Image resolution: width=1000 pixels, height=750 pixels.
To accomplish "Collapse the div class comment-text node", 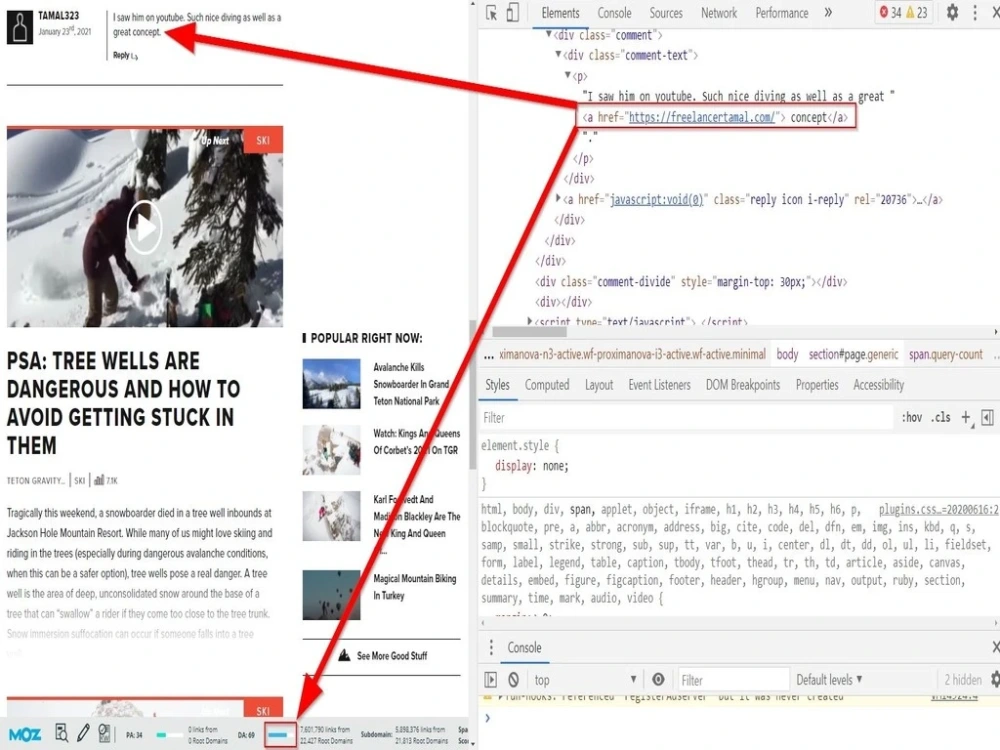I will click(558, 54).
